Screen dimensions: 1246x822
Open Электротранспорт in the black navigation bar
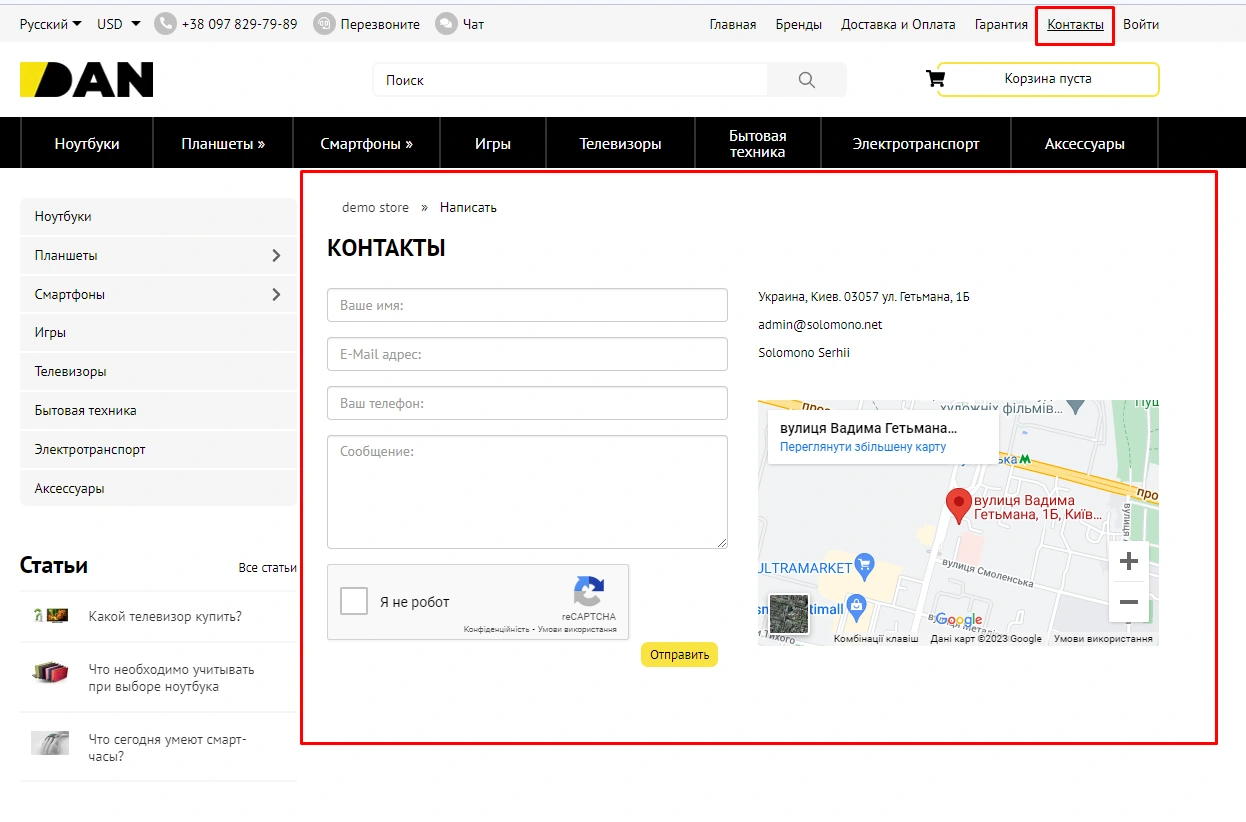[x=915, y=144]
